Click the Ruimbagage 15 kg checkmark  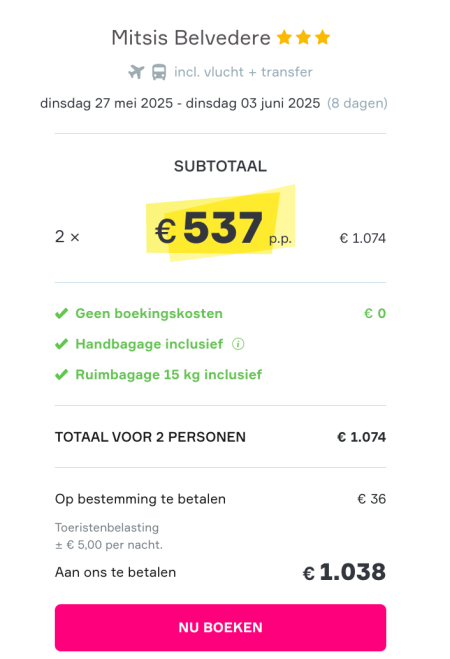pos(61,374)
